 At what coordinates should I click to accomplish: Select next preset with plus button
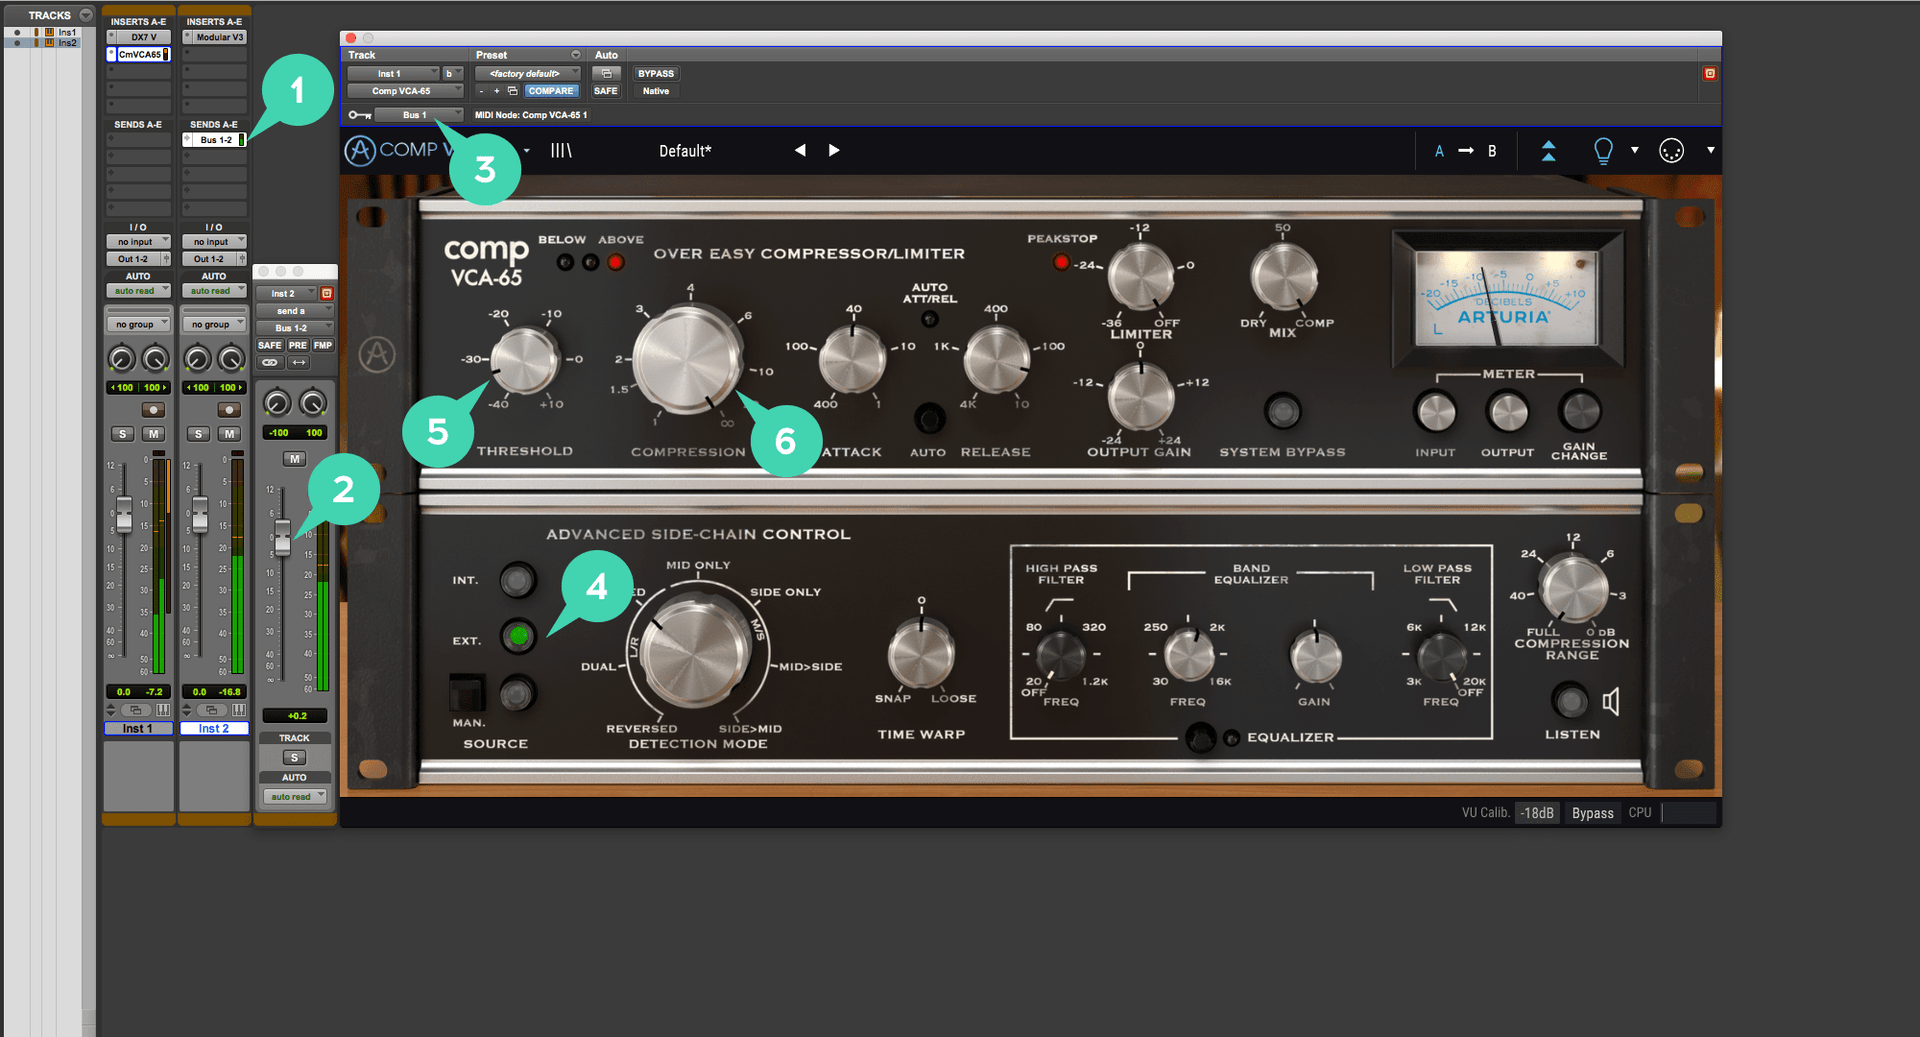[x=497, y=91]
